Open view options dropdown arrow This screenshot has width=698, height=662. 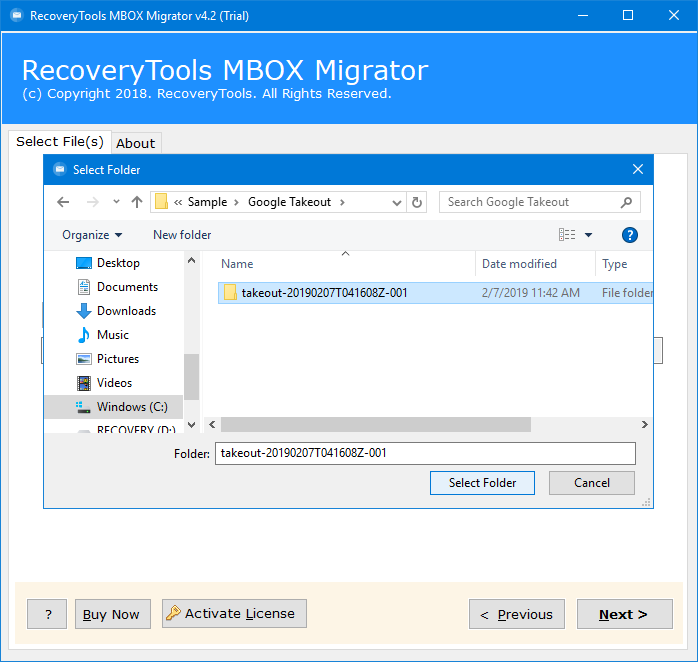click(x=588, y=235)
